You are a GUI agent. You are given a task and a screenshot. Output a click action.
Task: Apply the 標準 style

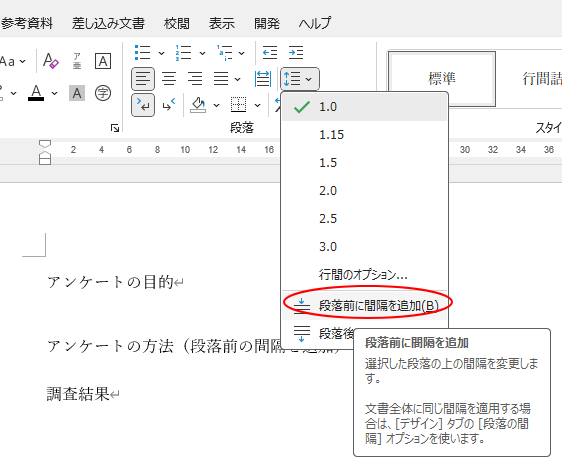click(442, 78)
